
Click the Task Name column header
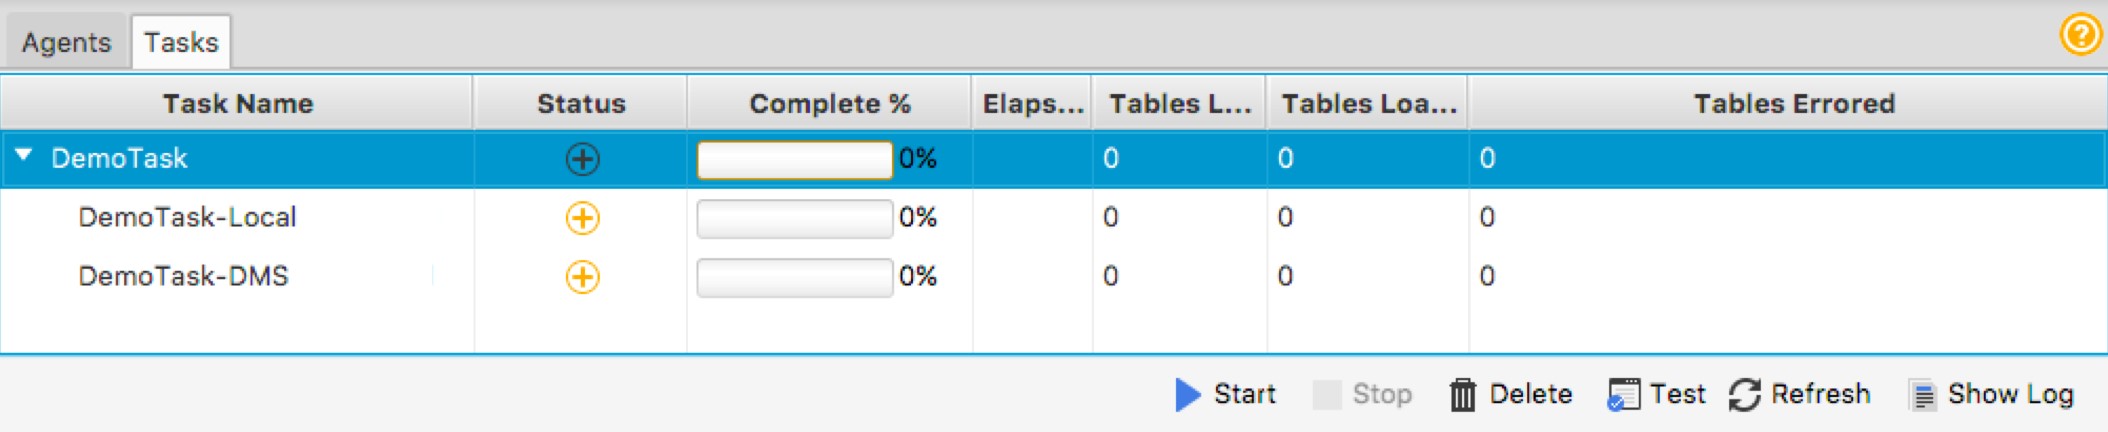click(x=237, y=104)
